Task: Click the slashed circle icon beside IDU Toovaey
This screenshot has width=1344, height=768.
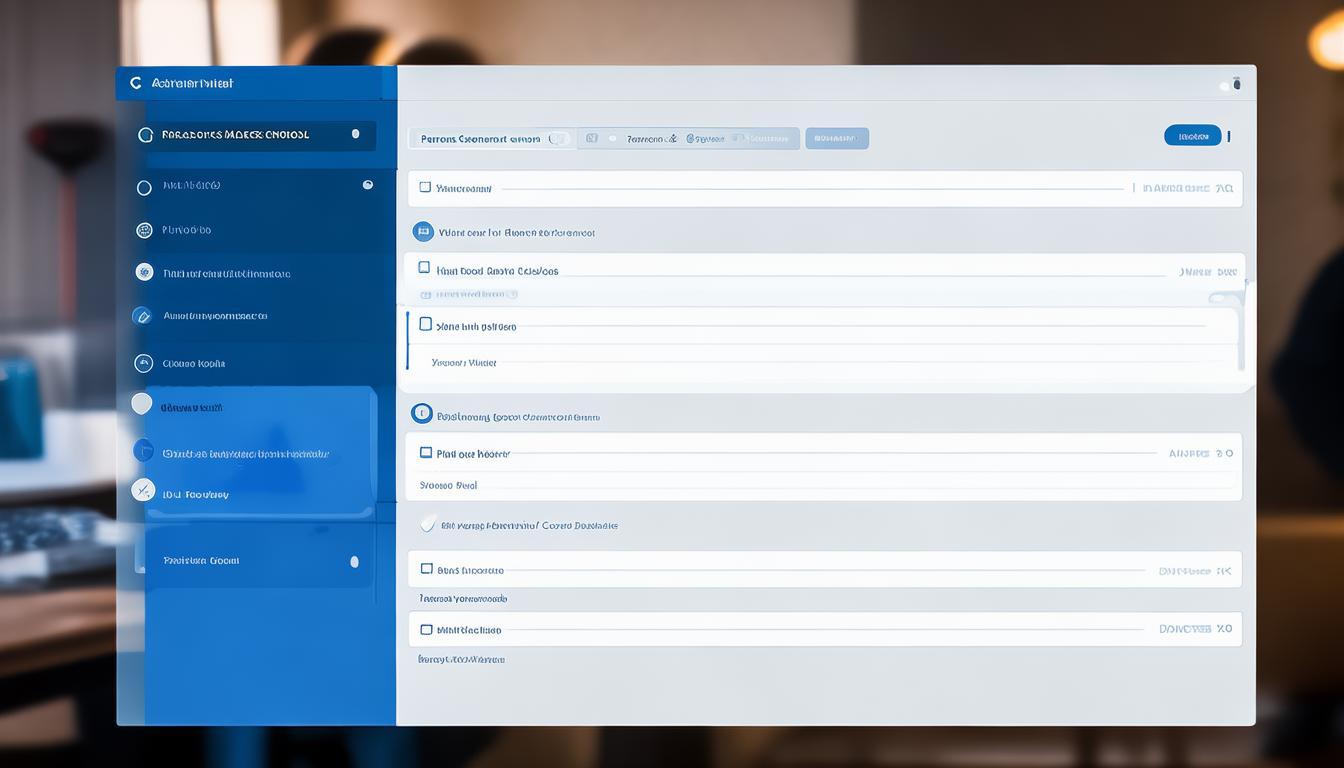Action: click(x=143, y=491)
